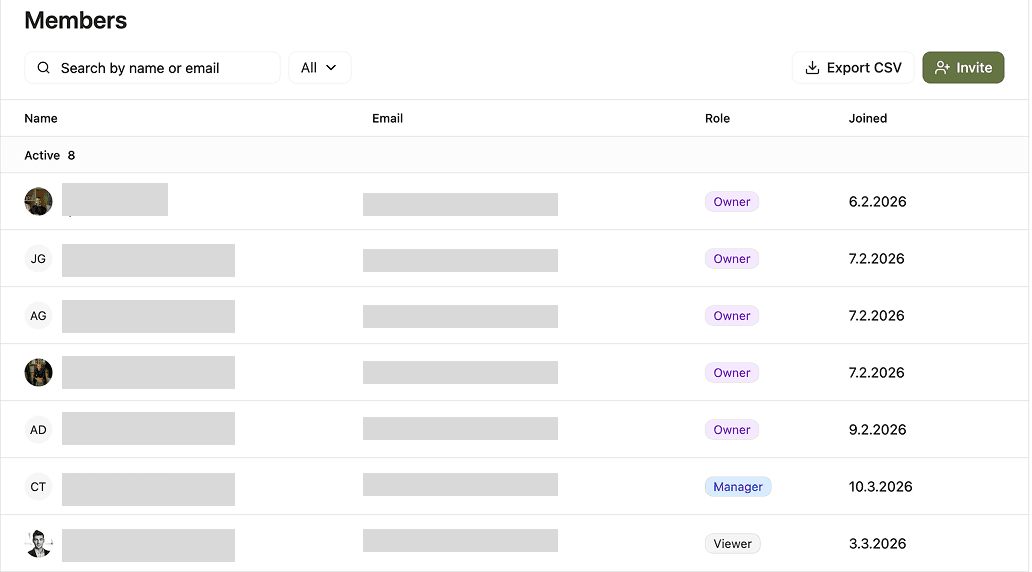This screenshot has width=1032, height=572.
Task: Click the JG initials avatar
Action: click(x=38, y=259)
